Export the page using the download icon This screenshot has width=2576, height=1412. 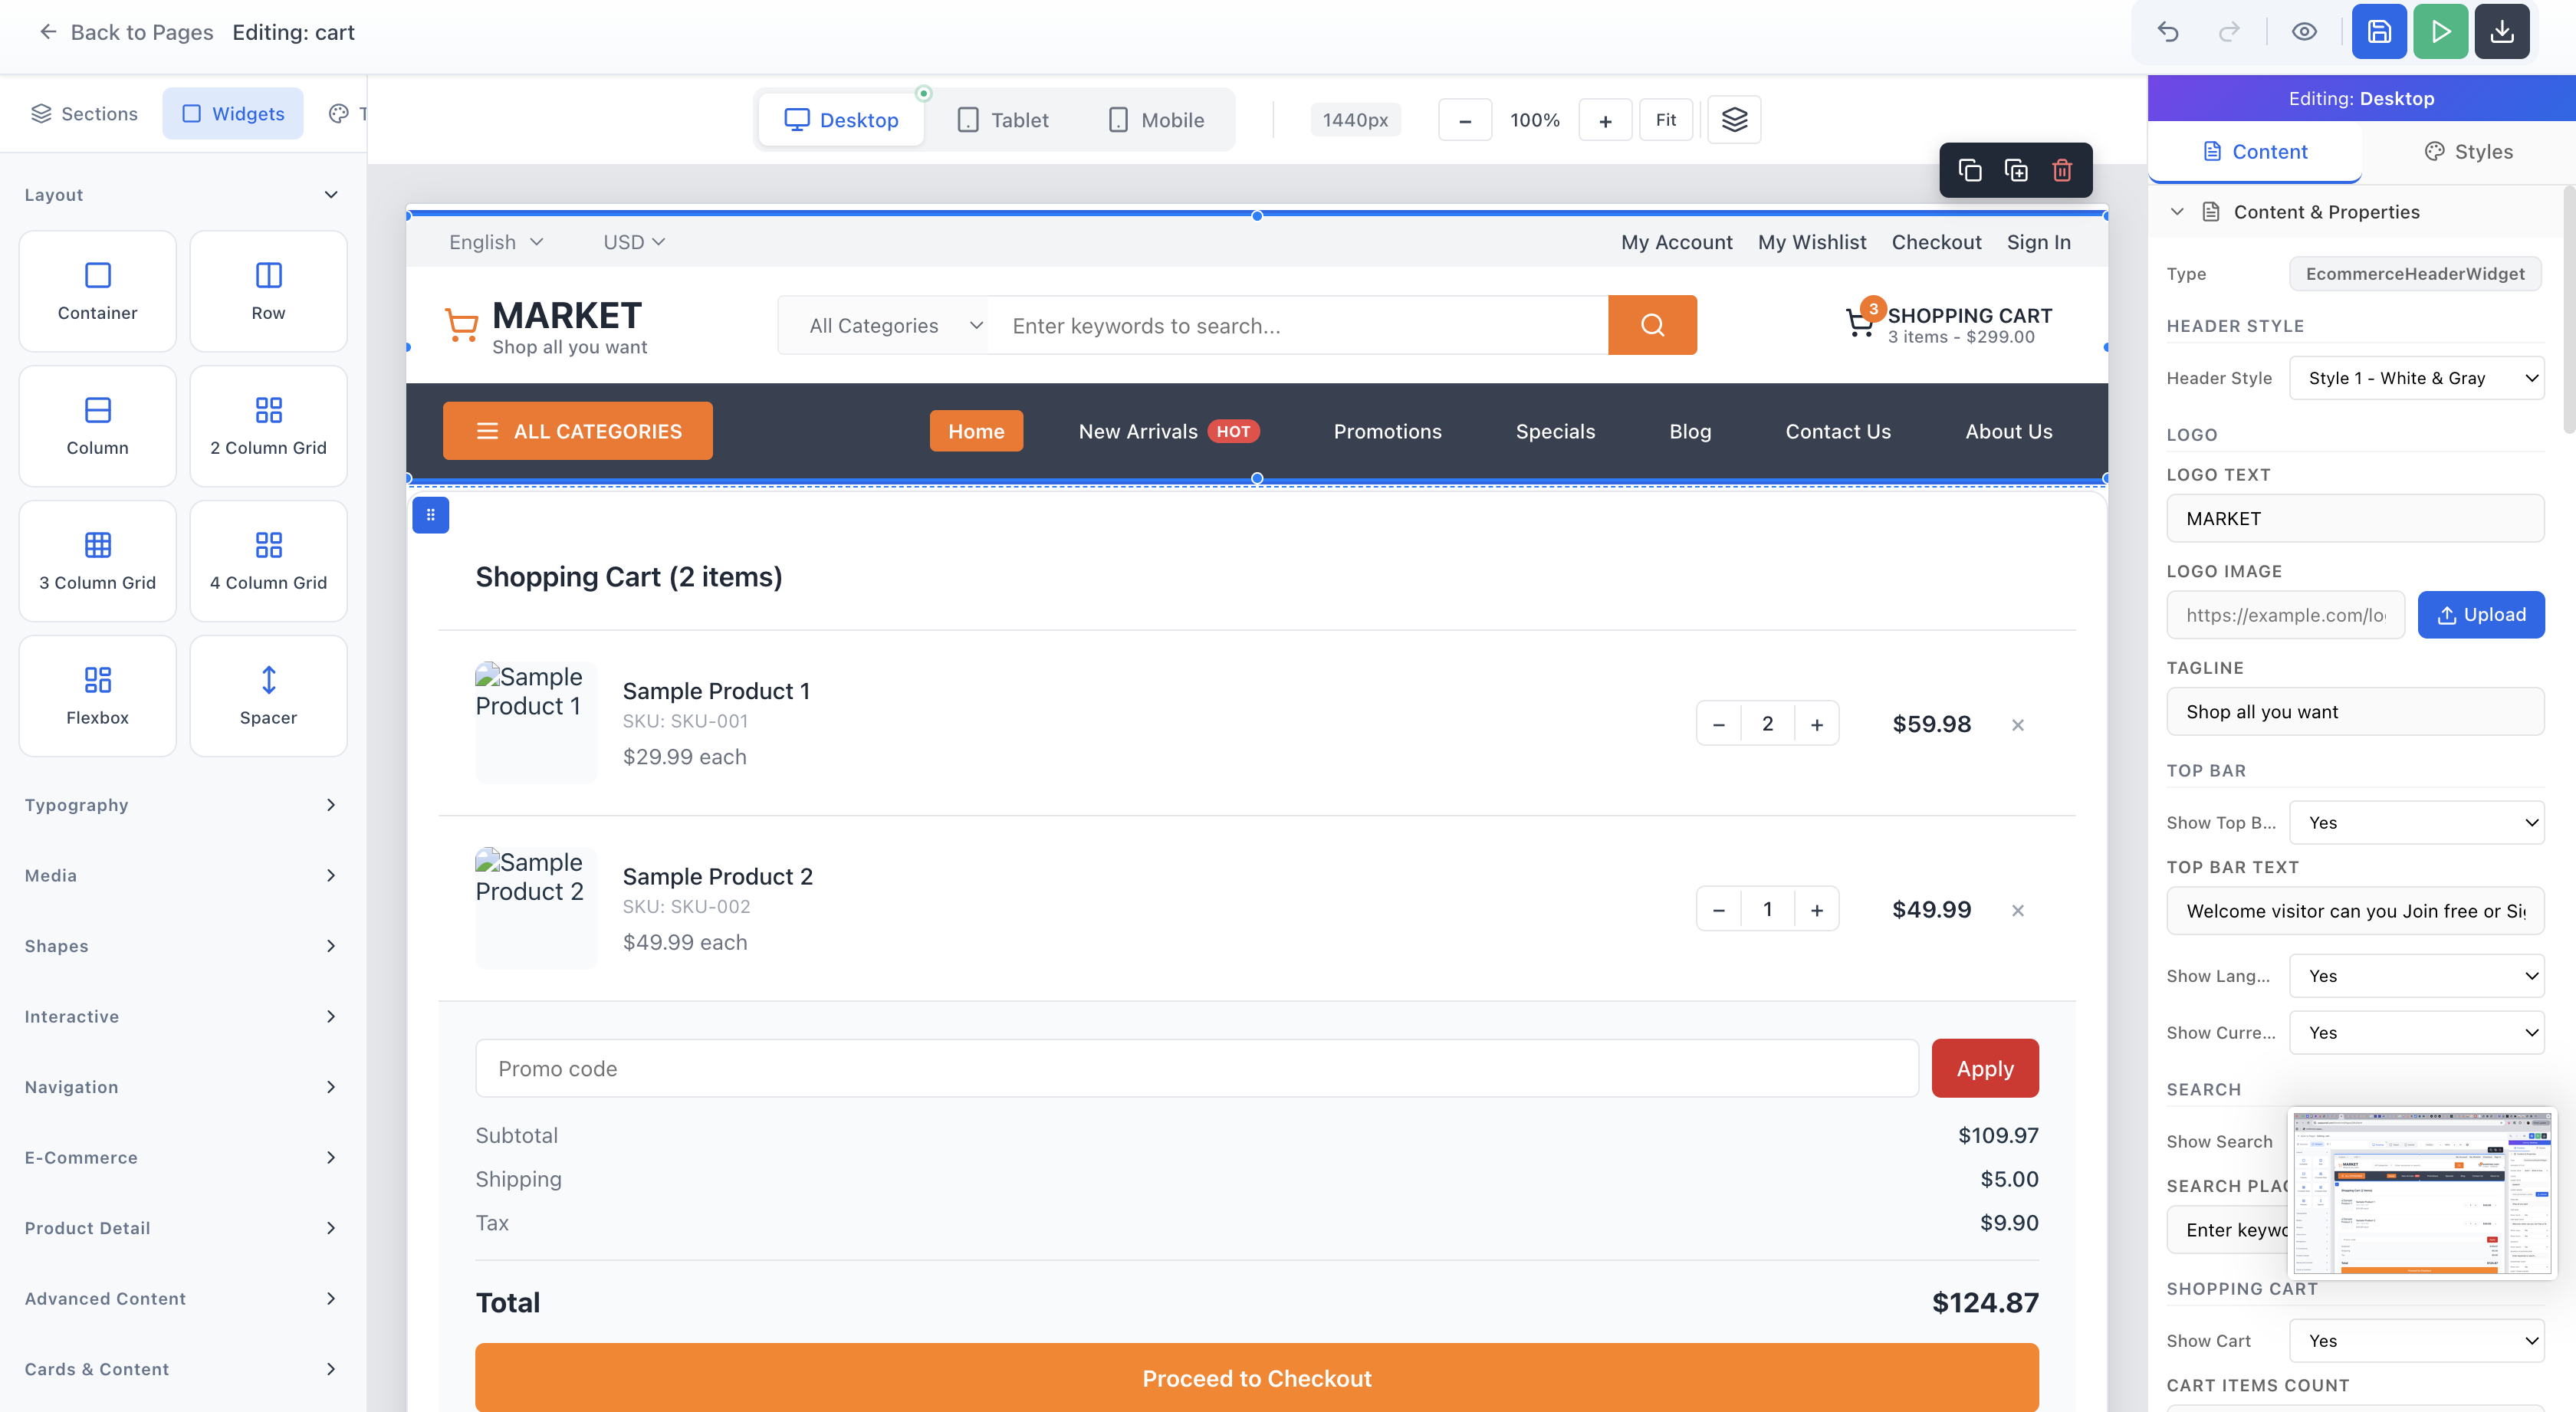click(x=2502, y=31)
